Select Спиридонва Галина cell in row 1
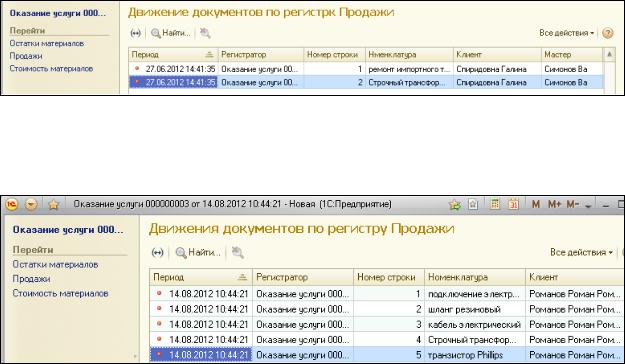 497,69
